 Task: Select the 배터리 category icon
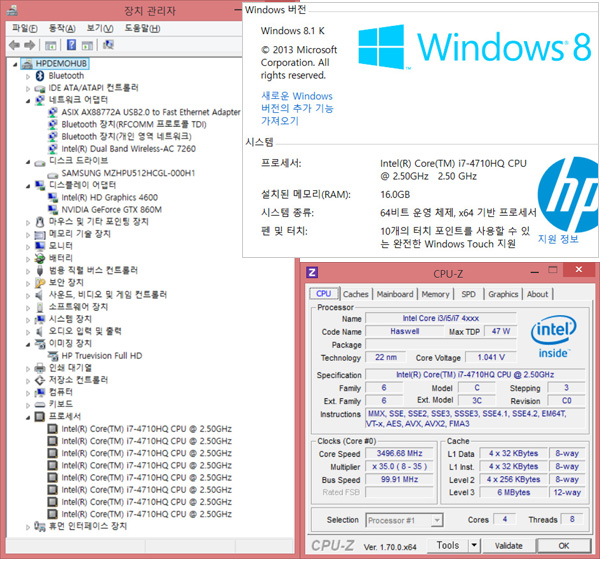click(40, 258)
